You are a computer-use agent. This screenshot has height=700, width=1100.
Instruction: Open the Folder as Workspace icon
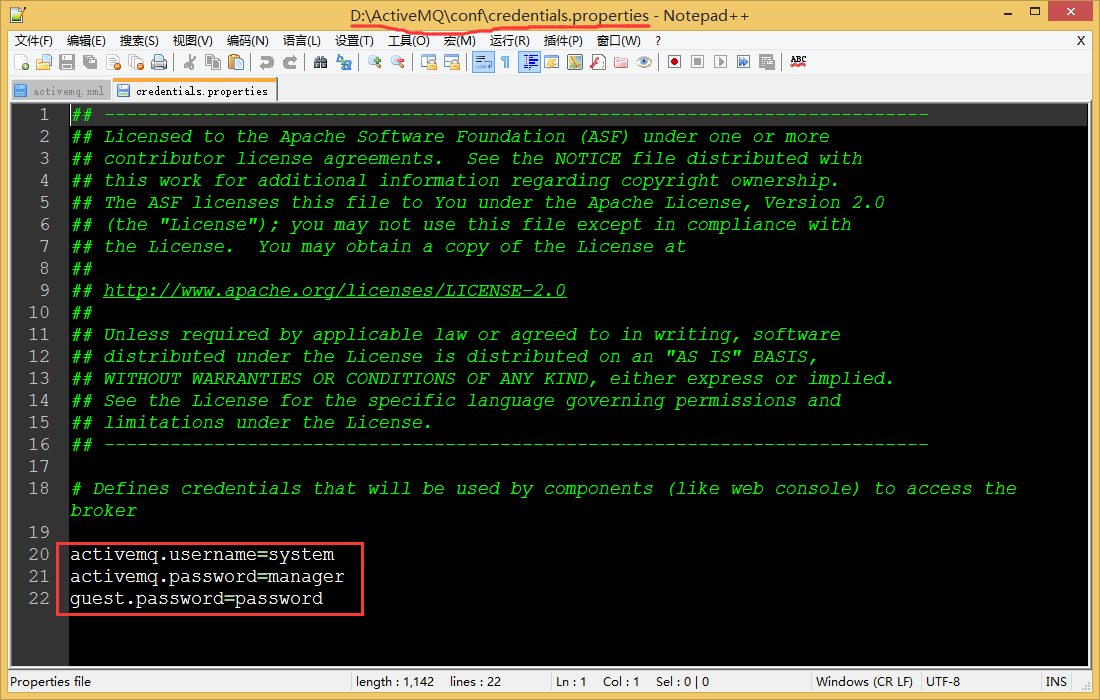click(621, 62)
